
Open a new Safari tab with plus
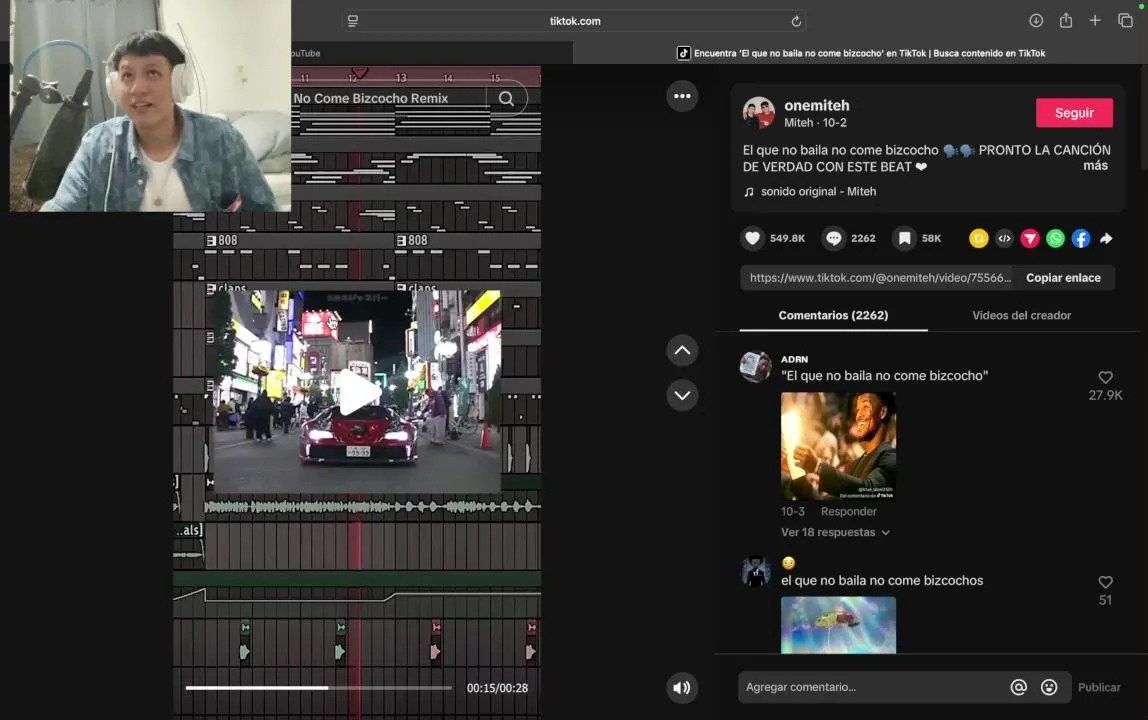[x=1095, y=21]
